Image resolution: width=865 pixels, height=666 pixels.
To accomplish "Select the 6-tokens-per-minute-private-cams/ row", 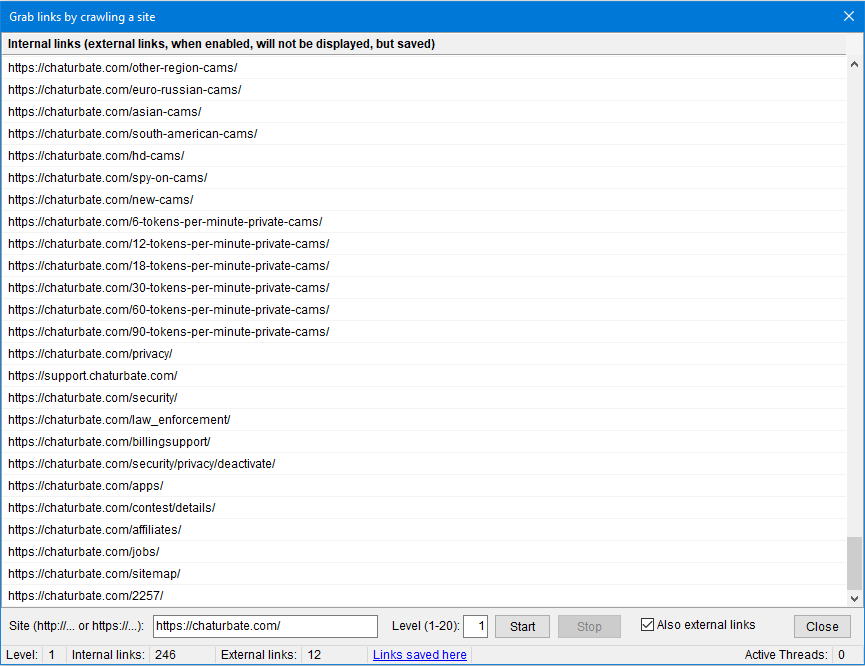I will (424, 222).
